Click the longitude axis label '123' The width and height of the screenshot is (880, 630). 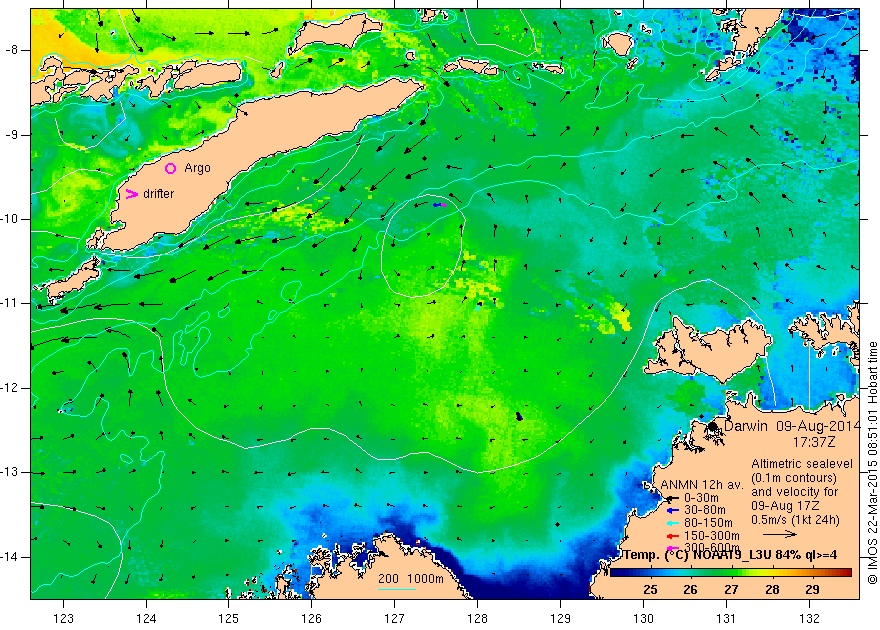click(63, 618)
